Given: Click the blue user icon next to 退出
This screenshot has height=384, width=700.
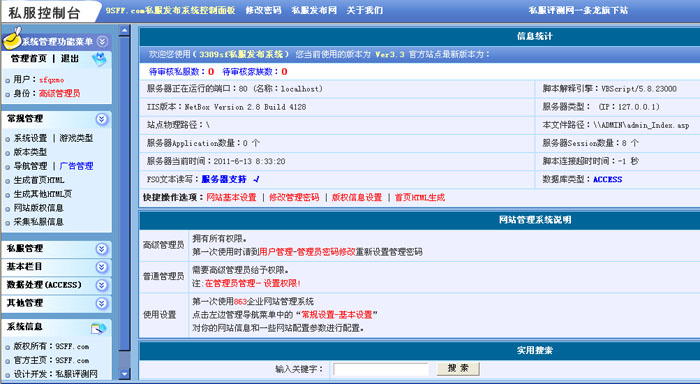Looking at the screenshot, I should pos(99,59).
